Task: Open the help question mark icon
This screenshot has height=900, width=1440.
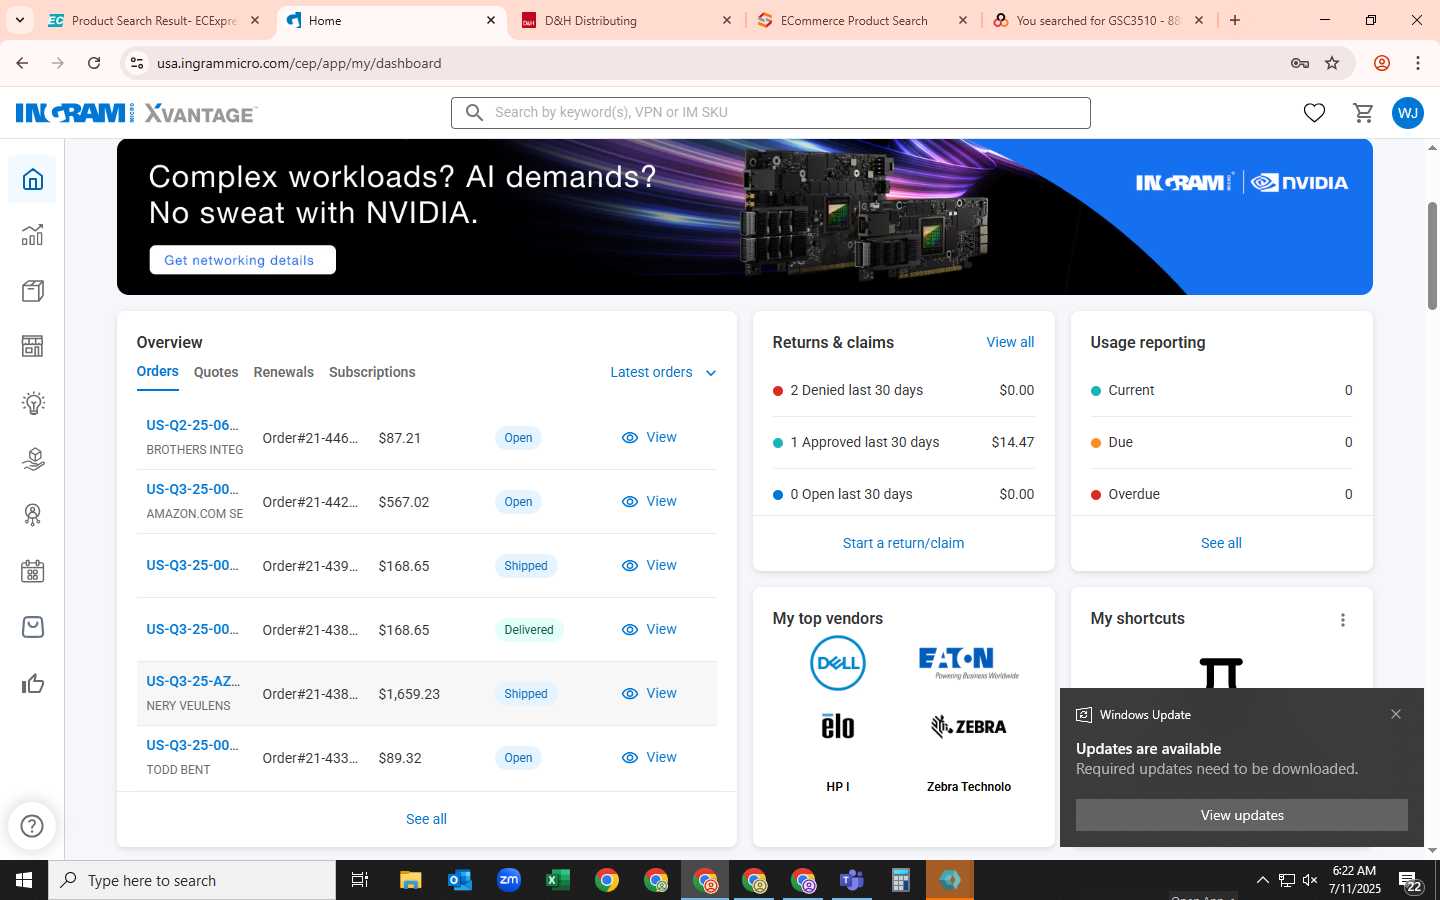Action: pyautogui.click(x=32, y=826)
